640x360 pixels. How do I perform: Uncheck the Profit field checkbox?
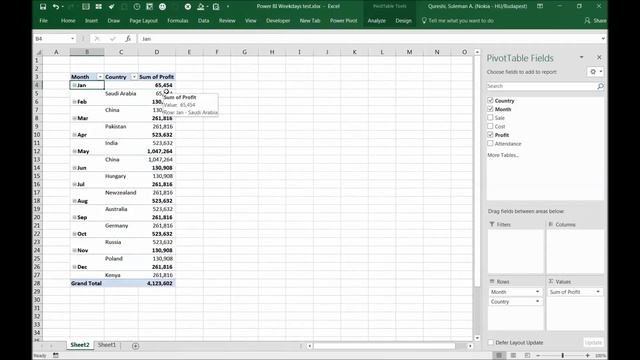tap(490, 135)
